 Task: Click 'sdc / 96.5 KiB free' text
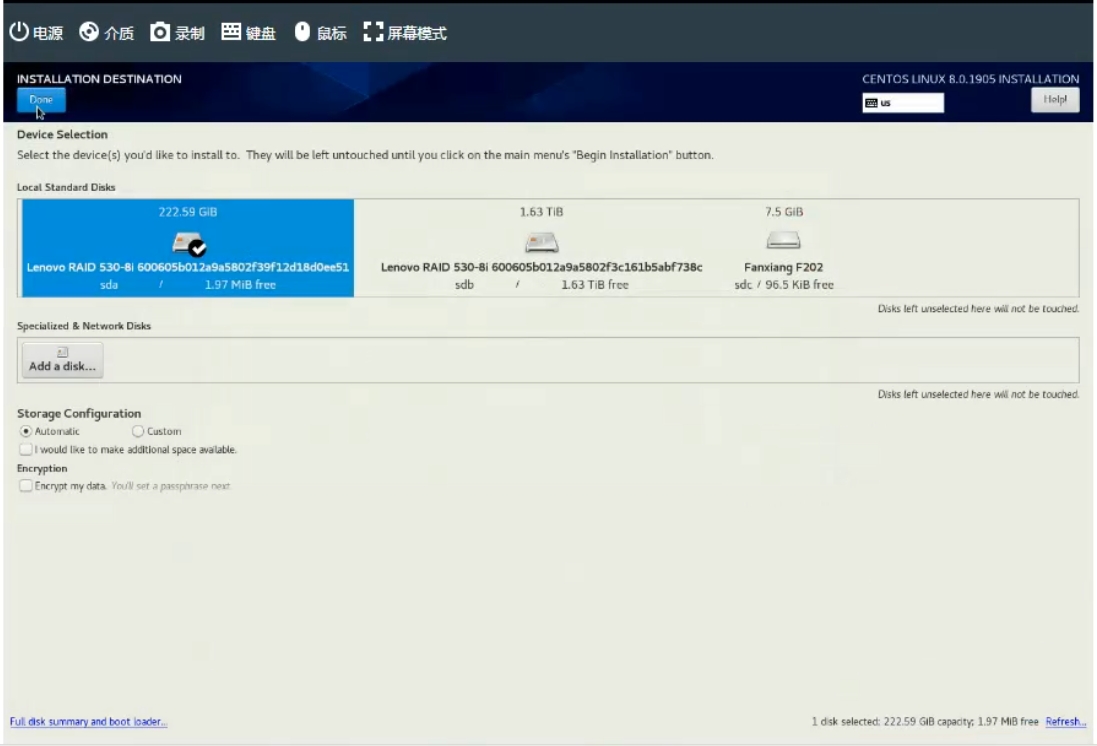click(784, 285)
